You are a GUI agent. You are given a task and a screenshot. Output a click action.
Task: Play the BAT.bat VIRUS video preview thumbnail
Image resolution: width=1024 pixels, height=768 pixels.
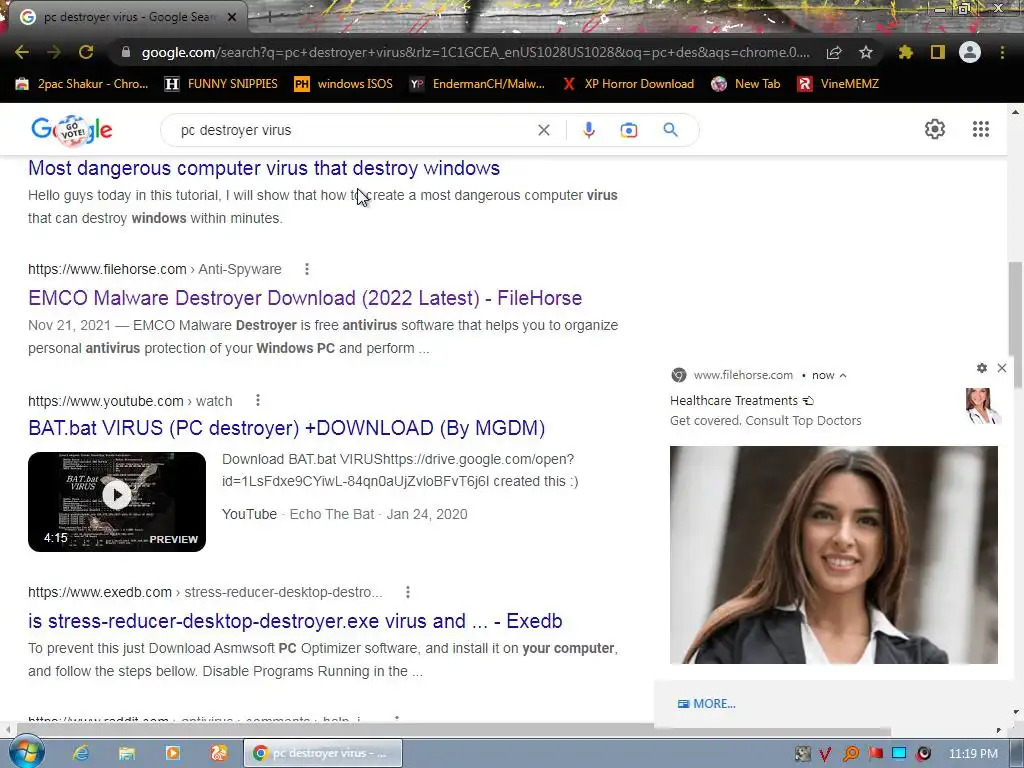coord(117,502)
